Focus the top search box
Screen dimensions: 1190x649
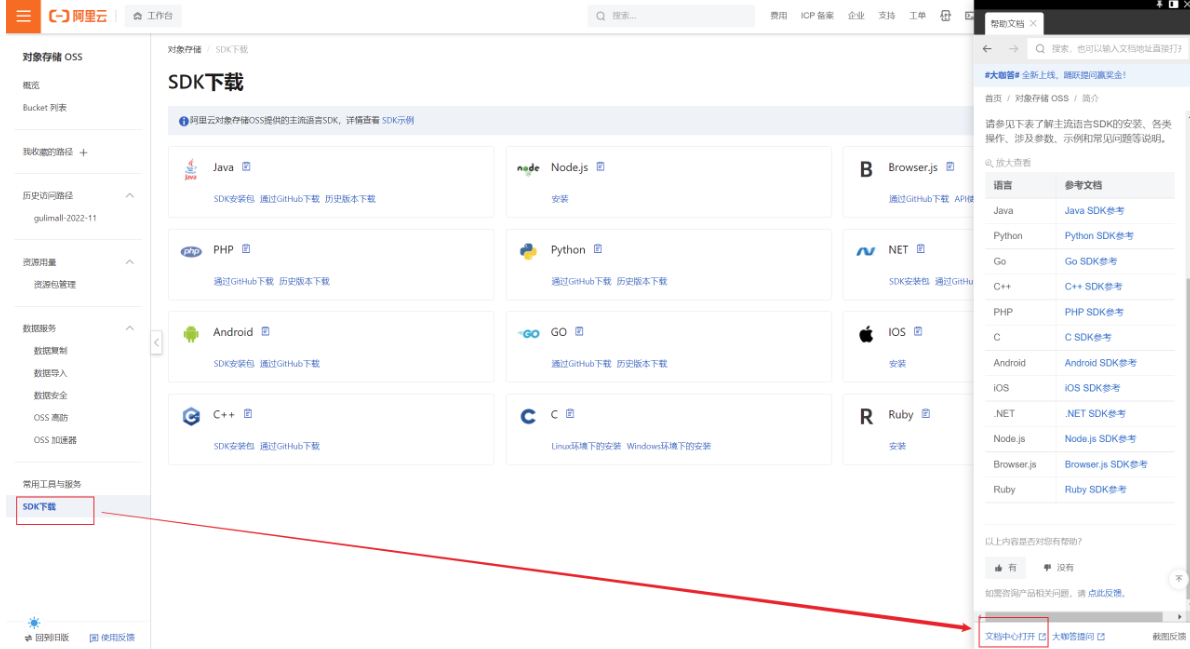(x=671, y=16)
